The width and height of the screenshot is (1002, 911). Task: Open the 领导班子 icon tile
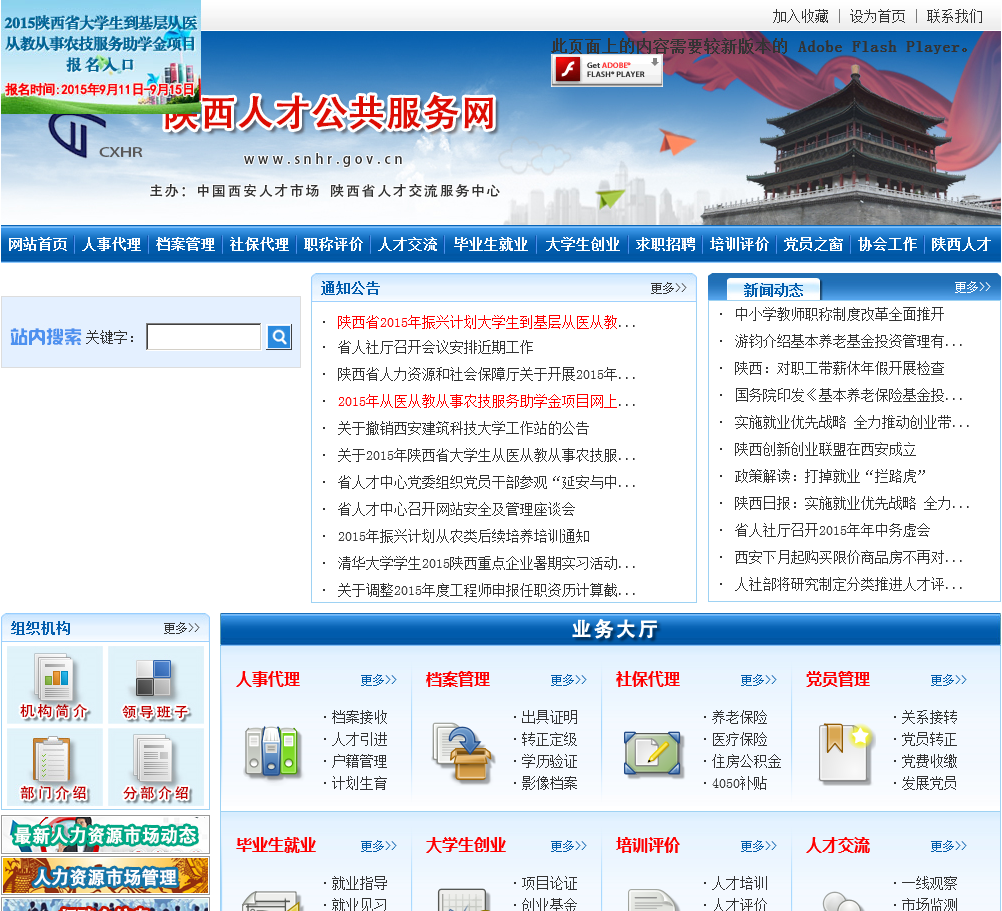[x=156, y=685]
